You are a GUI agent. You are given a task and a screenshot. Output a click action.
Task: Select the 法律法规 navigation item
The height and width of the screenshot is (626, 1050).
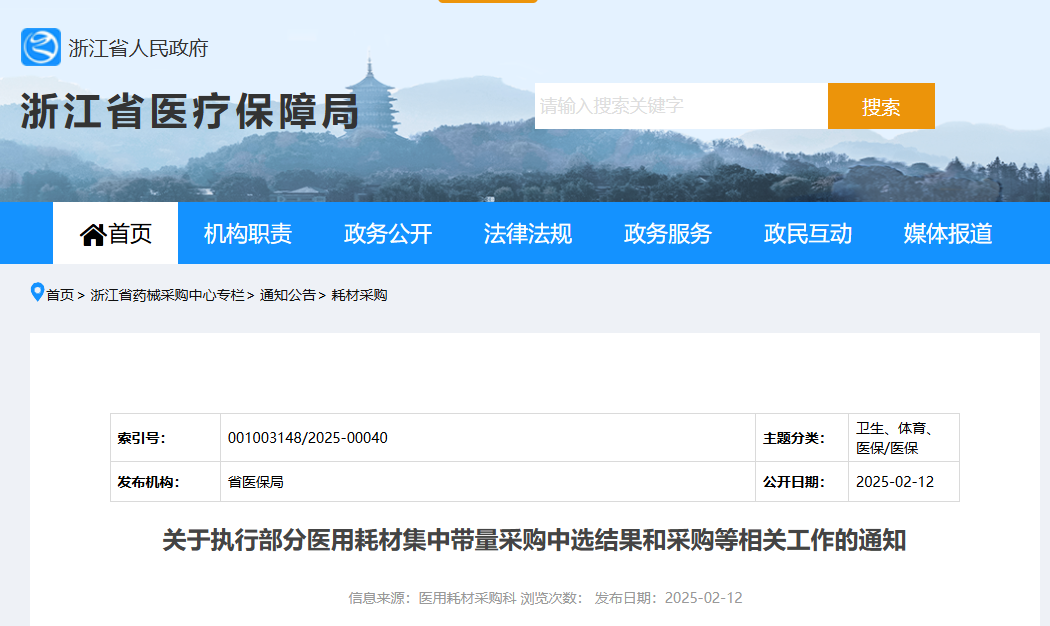(x=528, y=234)
